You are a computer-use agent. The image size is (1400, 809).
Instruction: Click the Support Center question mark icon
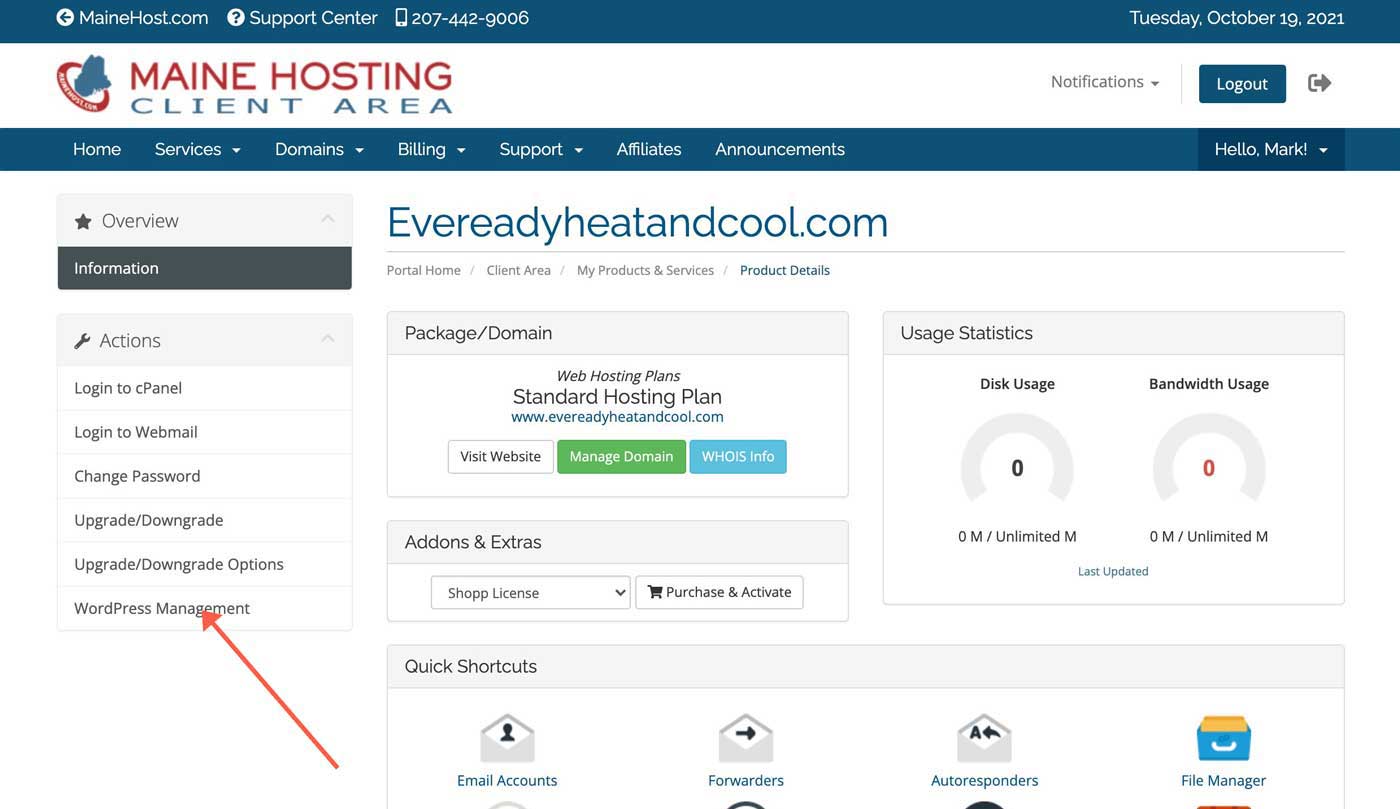pos(235,17)
